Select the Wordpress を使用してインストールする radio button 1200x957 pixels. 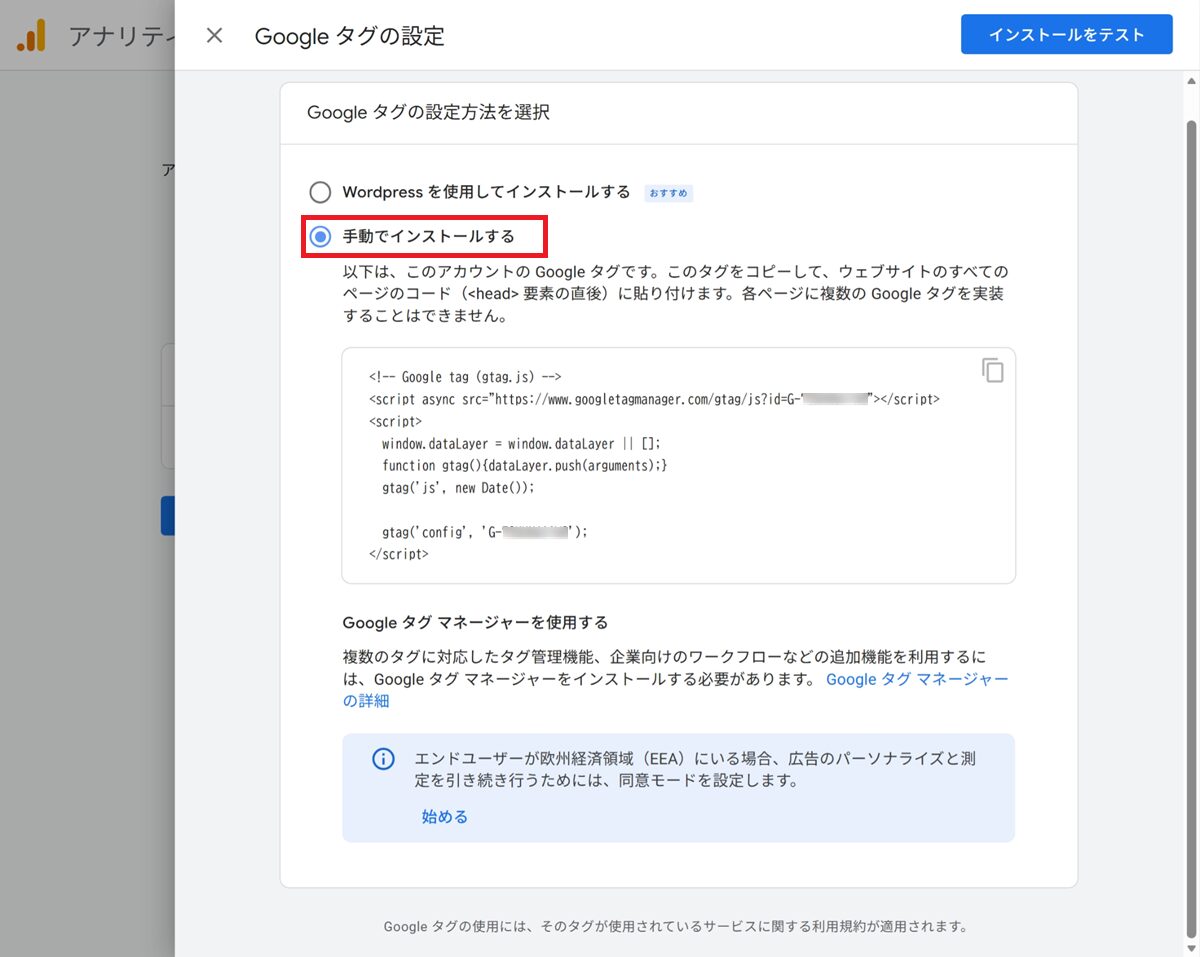click(x=320, y=192)
